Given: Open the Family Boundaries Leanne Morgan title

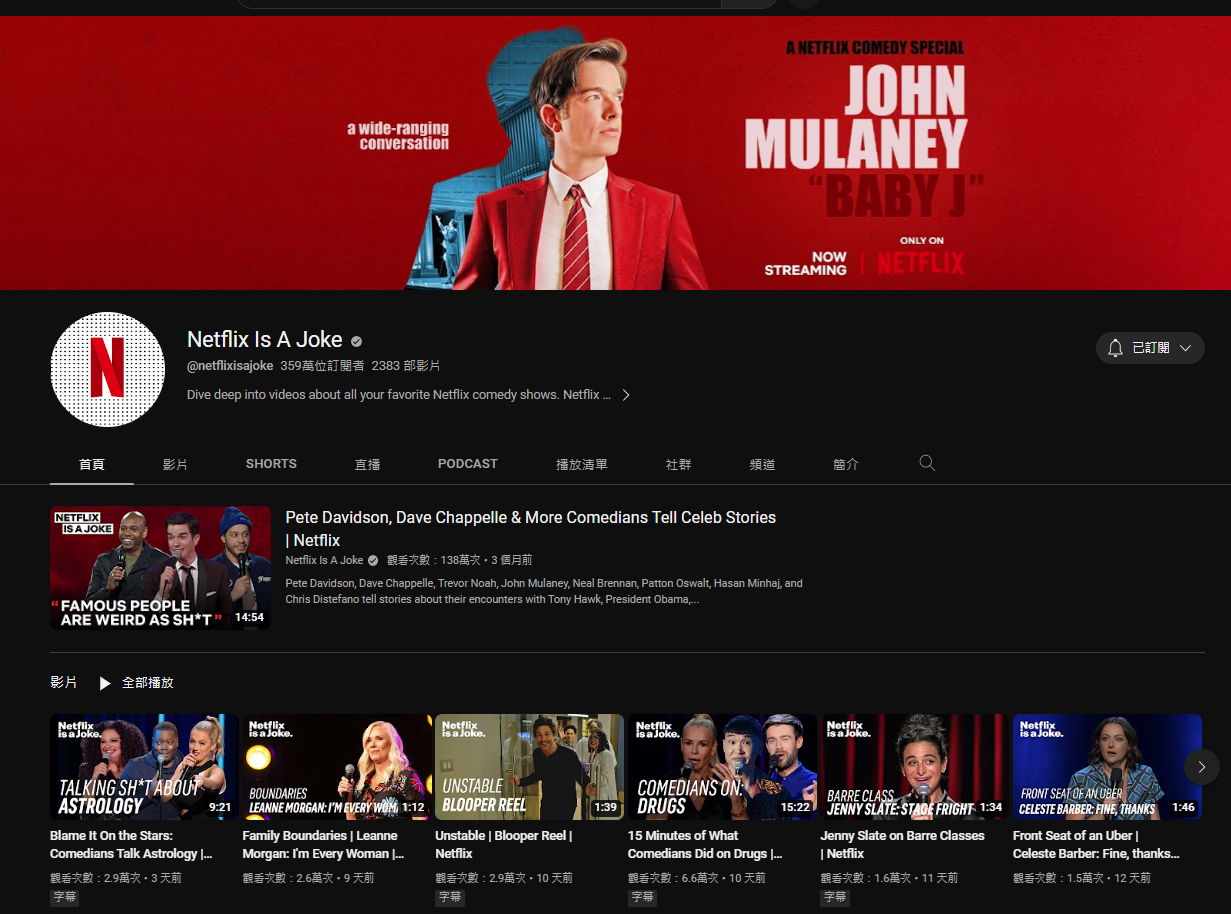Looking at the screenshot, I should click(x=323, y=845).
